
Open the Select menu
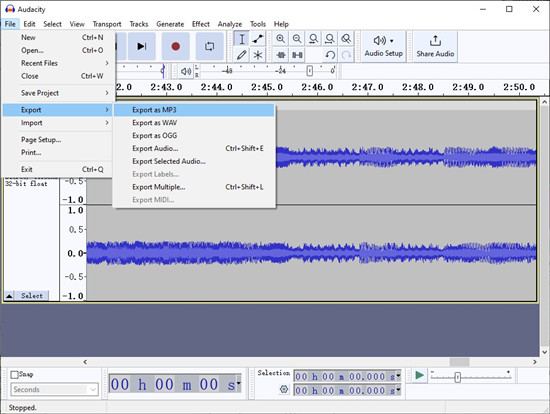tap(52, 24)
